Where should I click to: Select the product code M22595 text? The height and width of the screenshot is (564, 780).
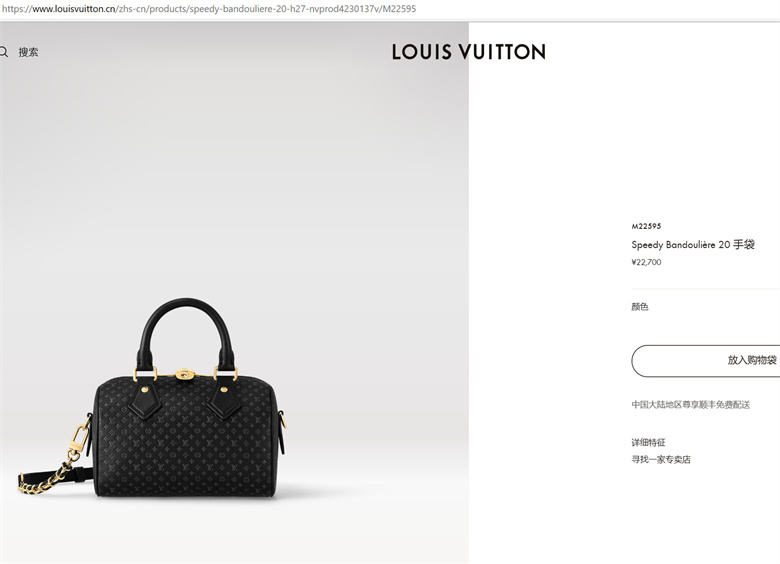click(646, 226)
